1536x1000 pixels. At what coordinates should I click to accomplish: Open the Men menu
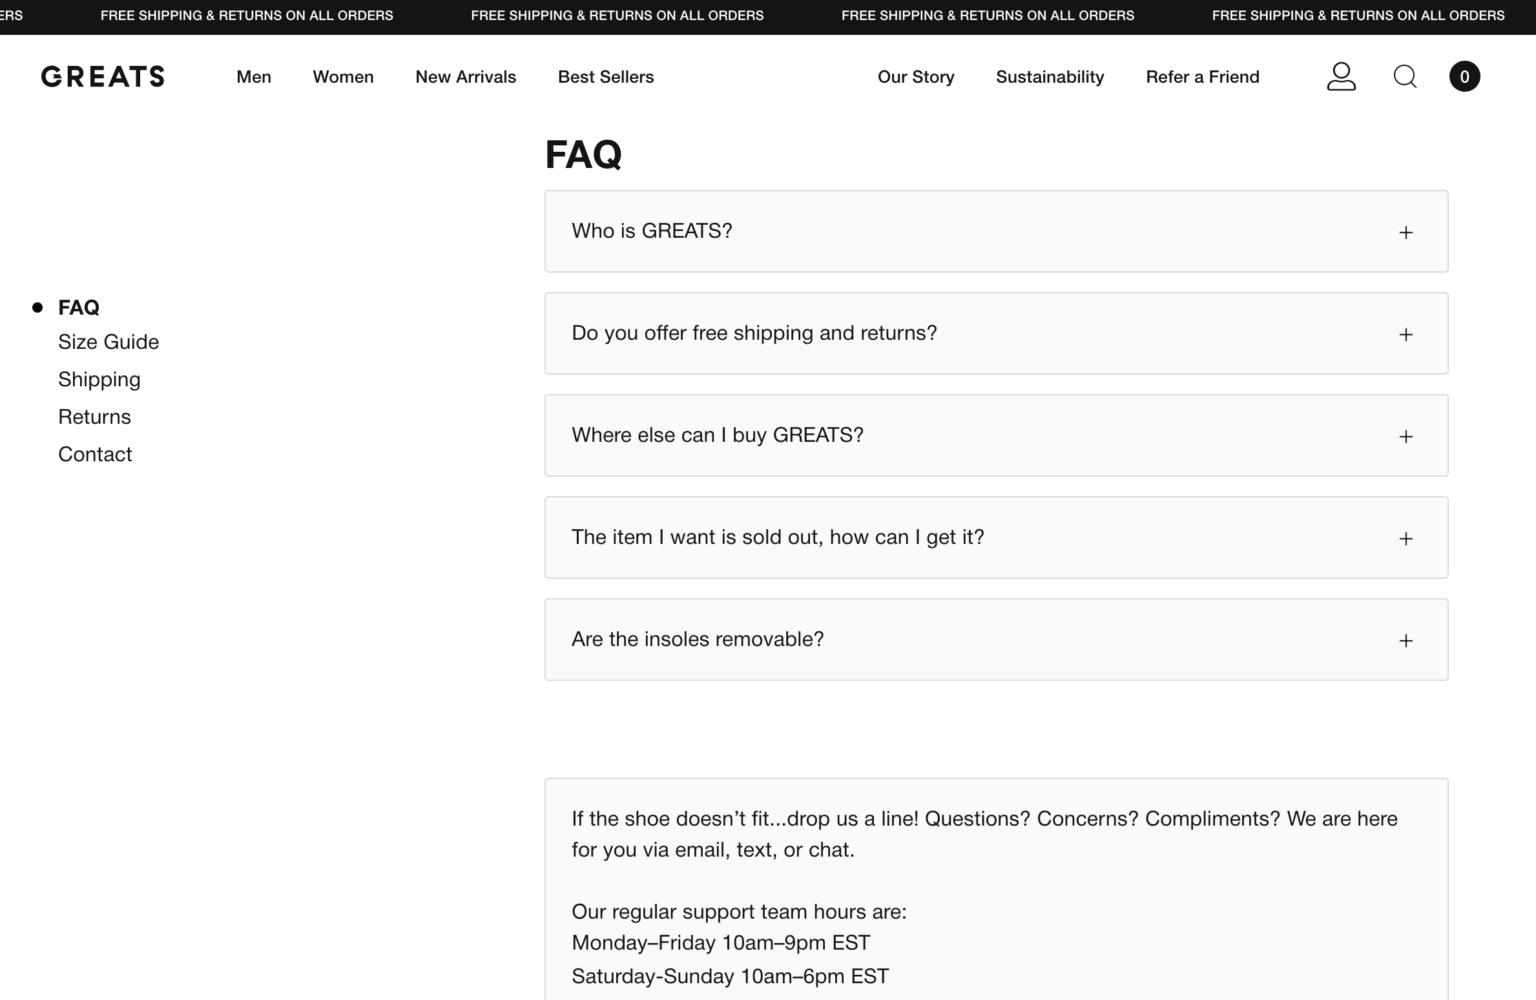[254, 77]
